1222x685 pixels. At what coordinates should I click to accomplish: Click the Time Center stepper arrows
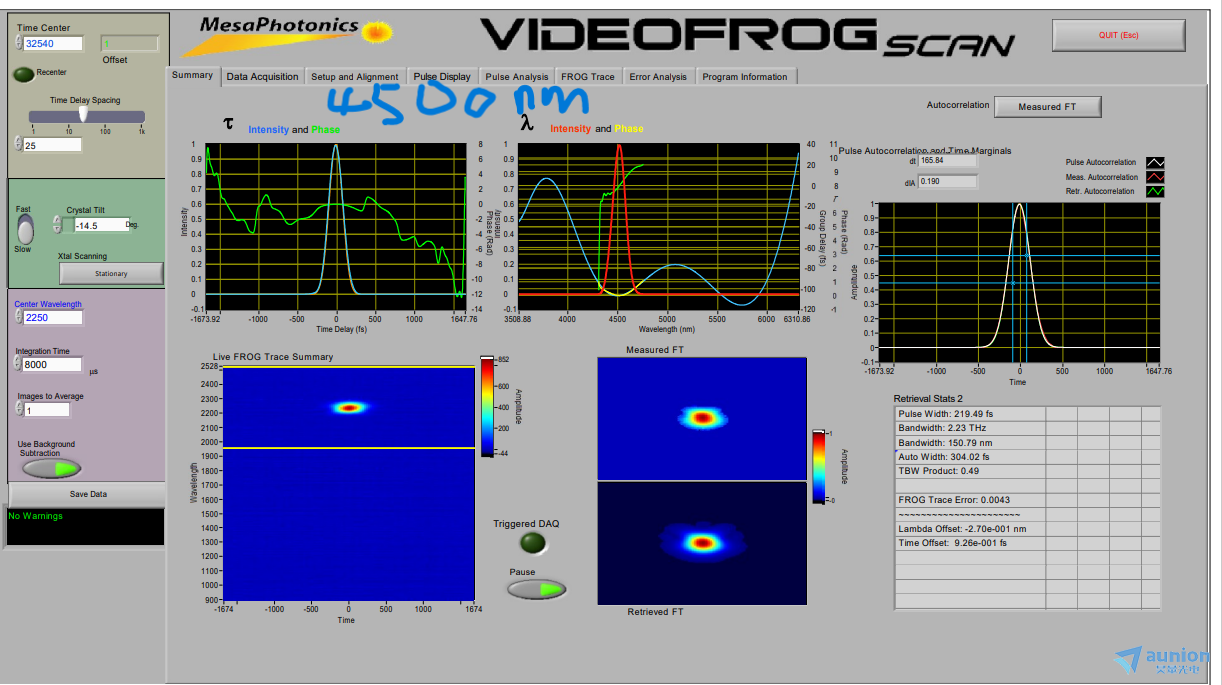[x=19, y=43]
